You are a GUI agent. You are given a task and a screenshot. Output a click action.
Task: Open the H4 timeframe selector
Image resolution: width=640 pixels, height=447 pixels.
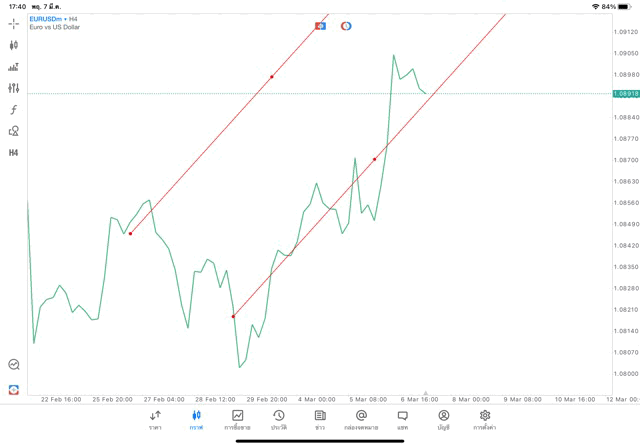[13, 153]
